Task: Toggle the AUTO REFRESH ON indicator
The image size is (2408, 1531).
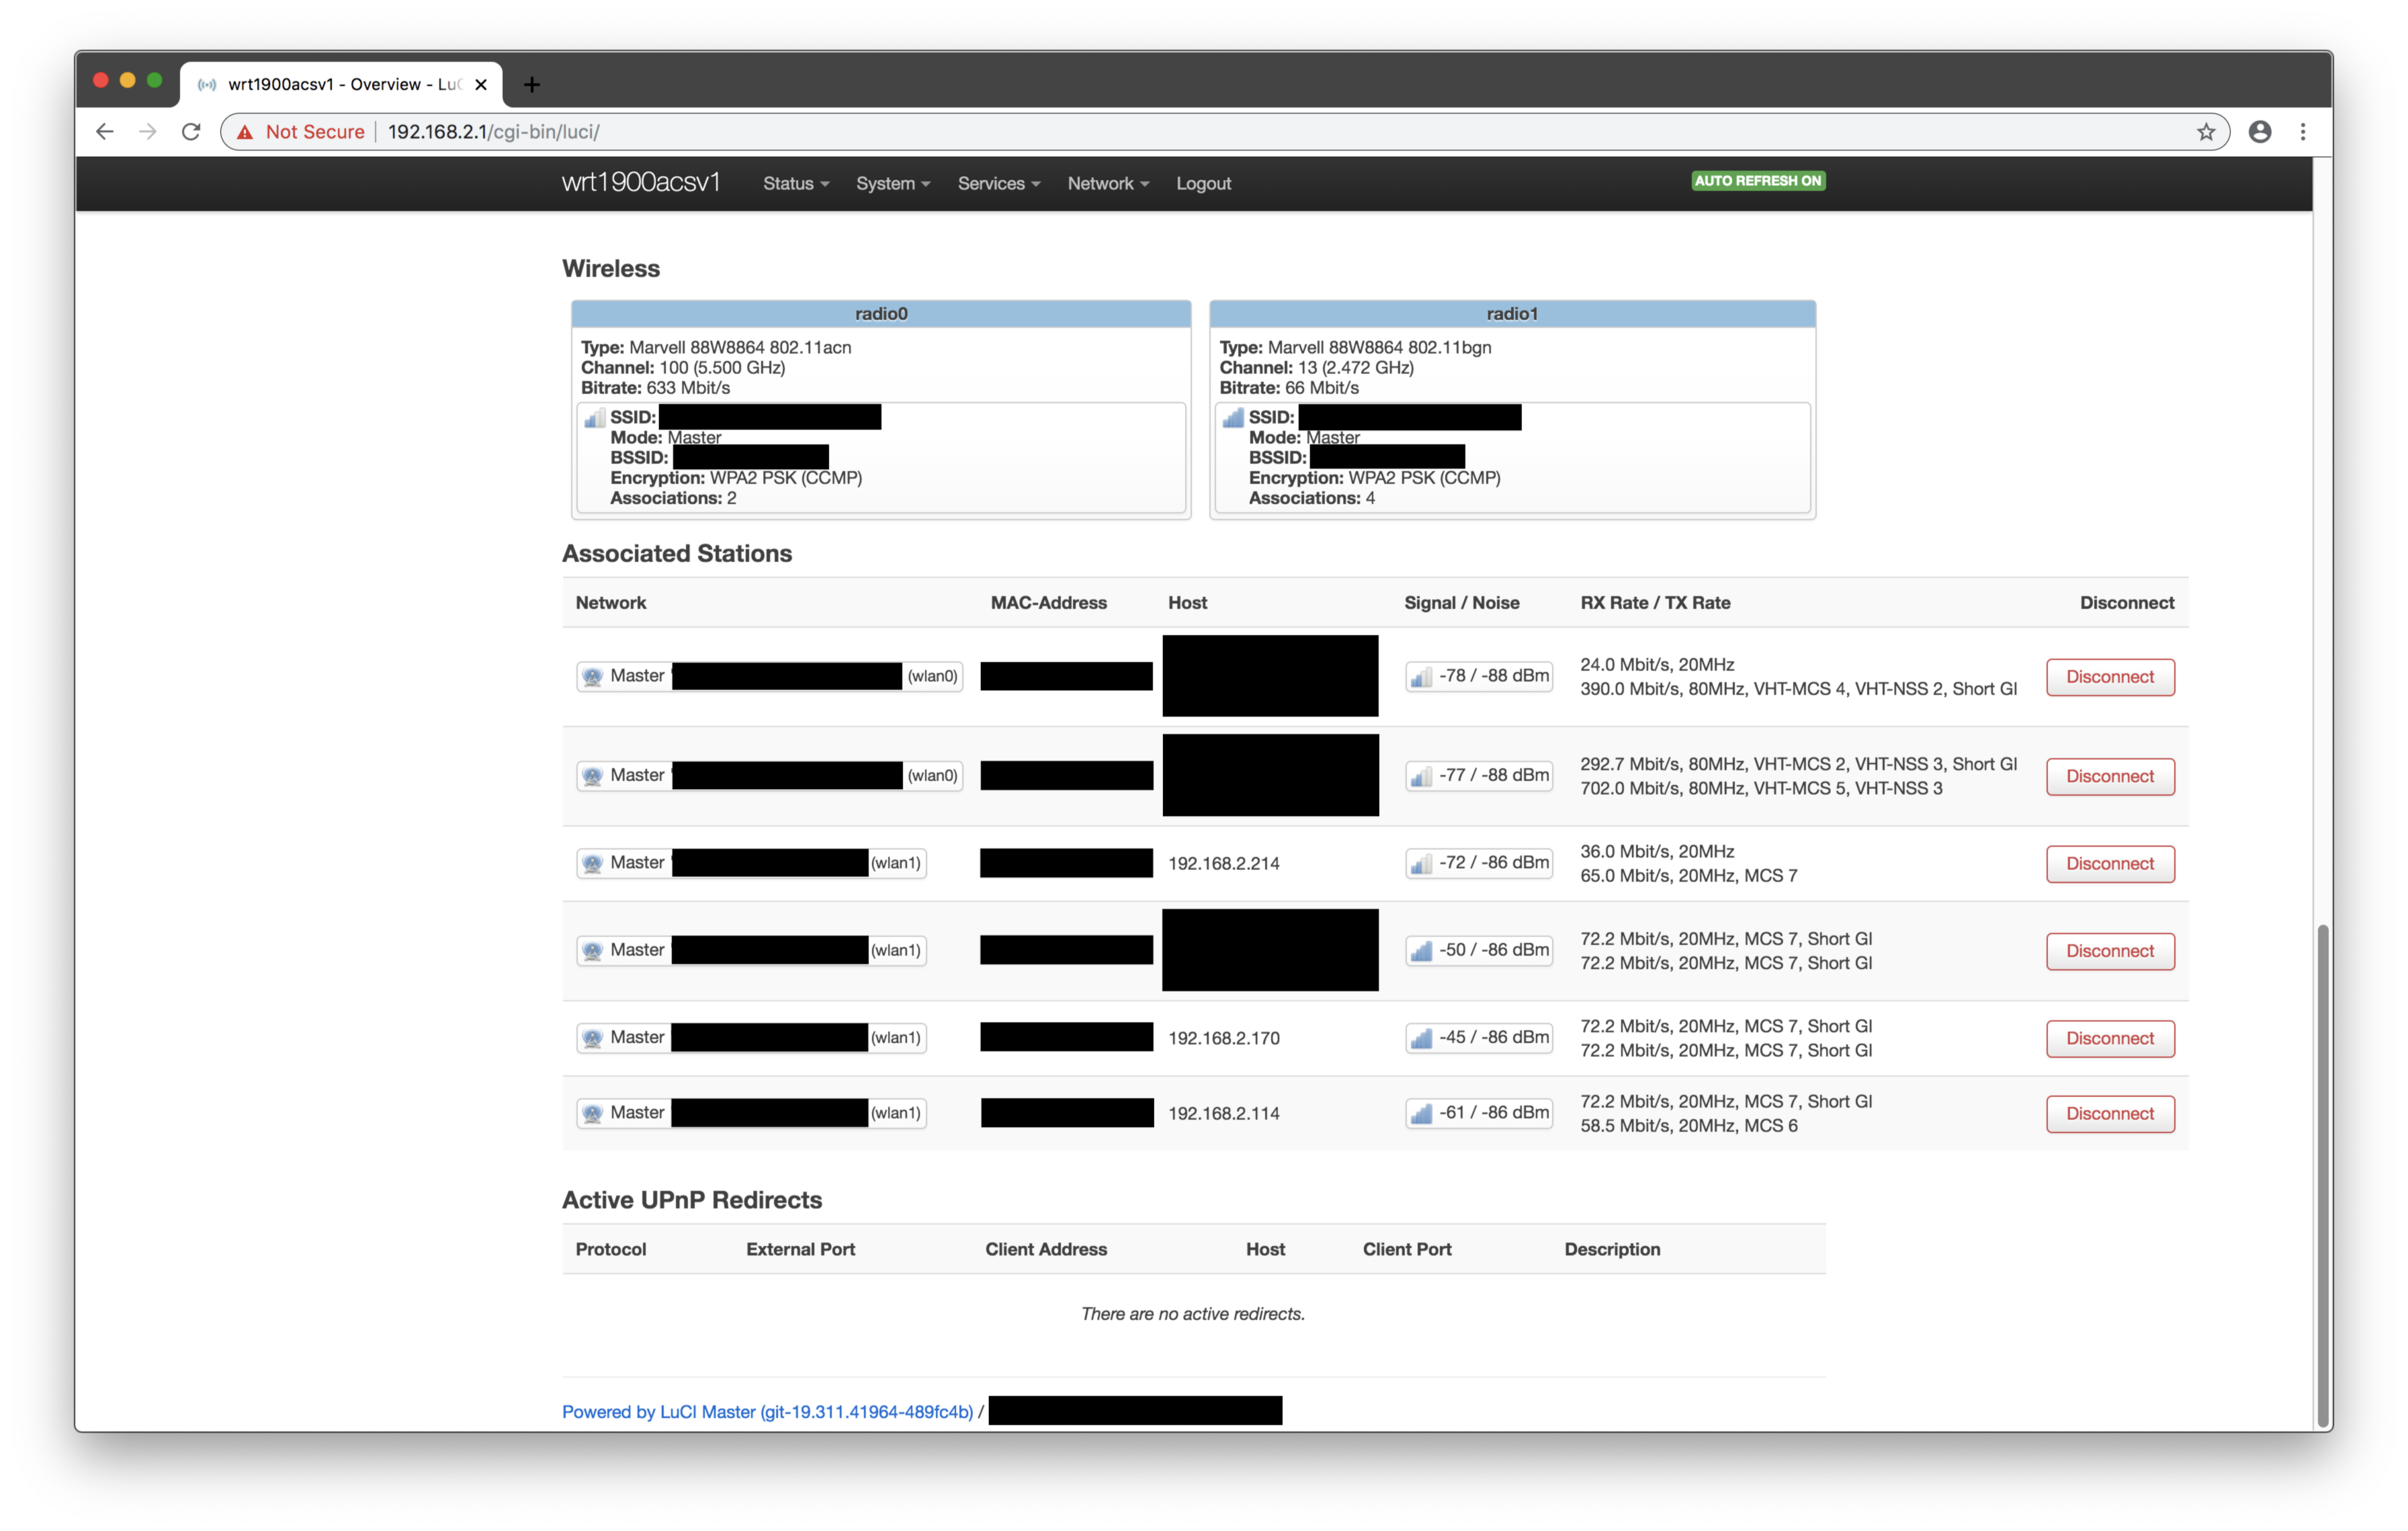Action: 1757,181
